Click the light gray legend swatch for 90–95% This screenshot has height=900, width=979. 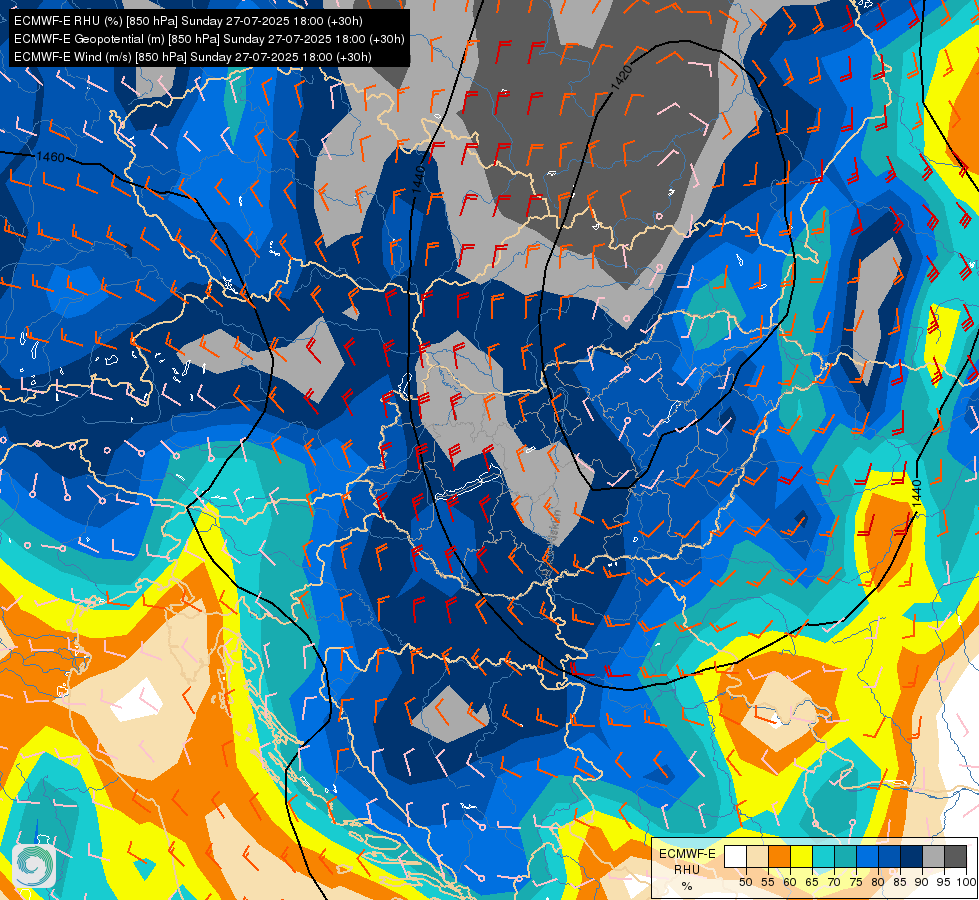tap(933, 856)
